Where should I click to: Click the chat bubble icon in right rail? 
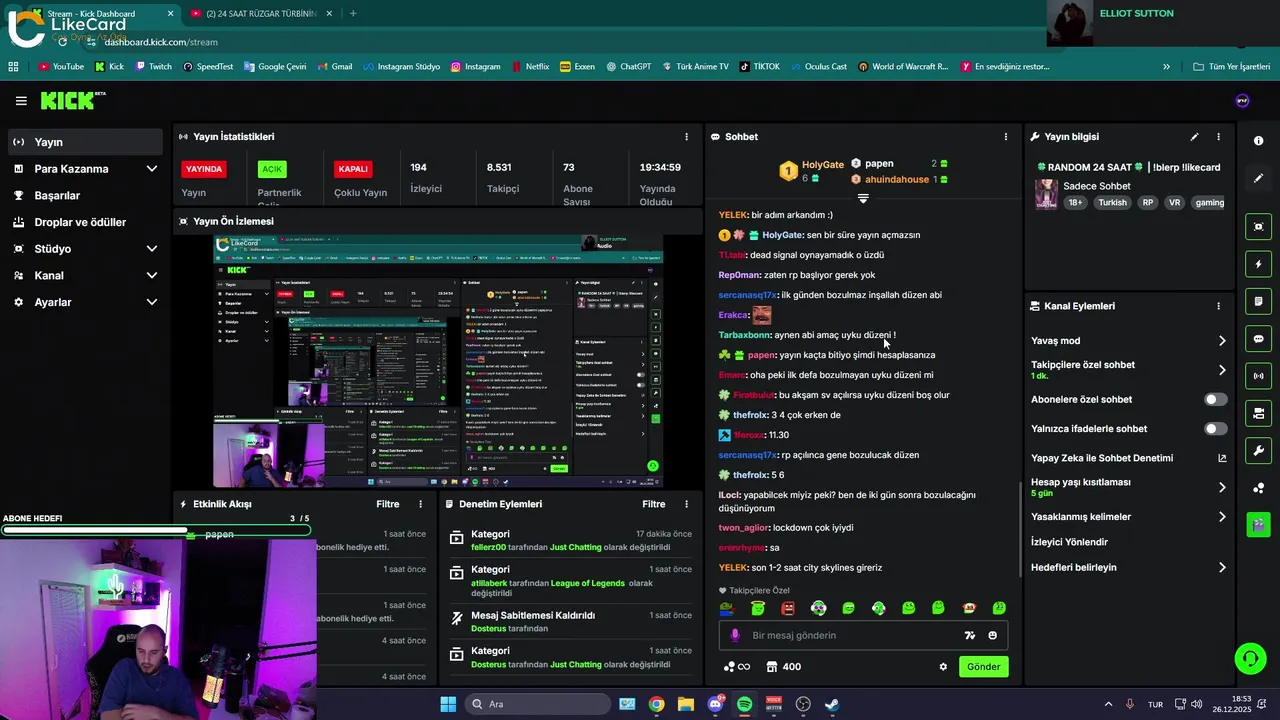(1258, 339)
